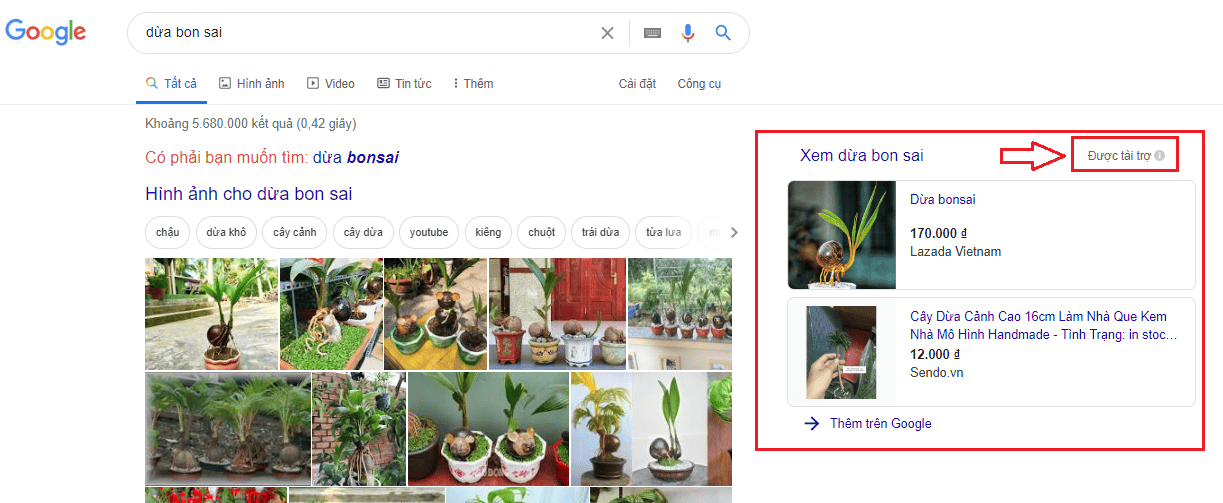Click the blue search magnifier icon

tap(723, 33)
